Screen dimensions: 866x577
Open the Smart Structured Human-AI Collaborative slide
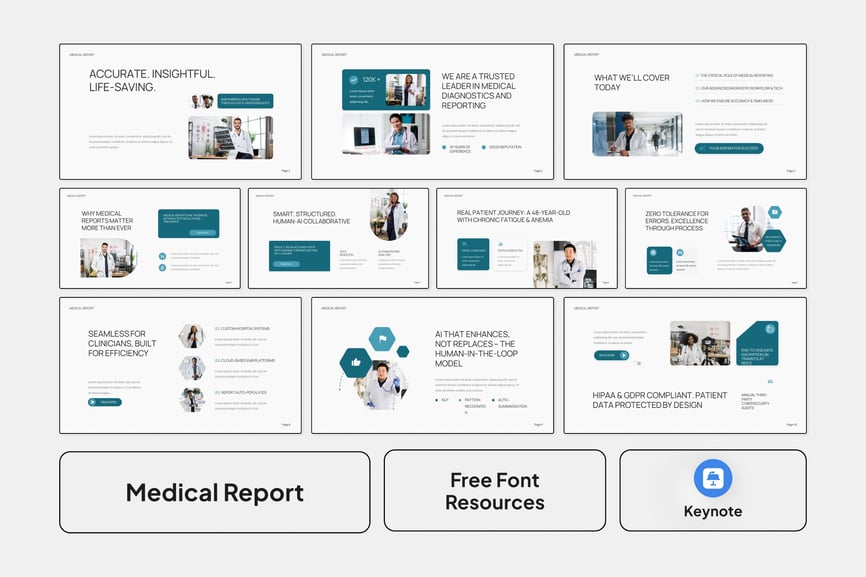[x=338, y=238]
